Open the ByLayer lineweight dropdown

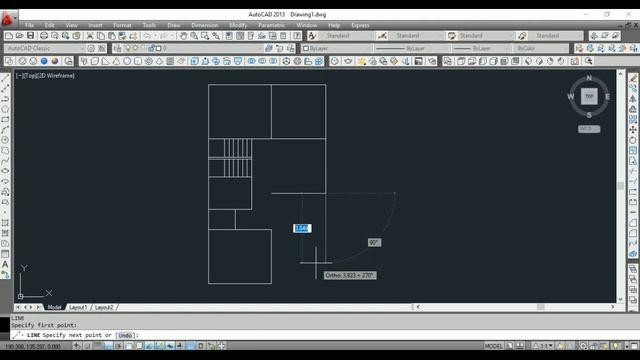pyautogui.click(x=481, y=48)
